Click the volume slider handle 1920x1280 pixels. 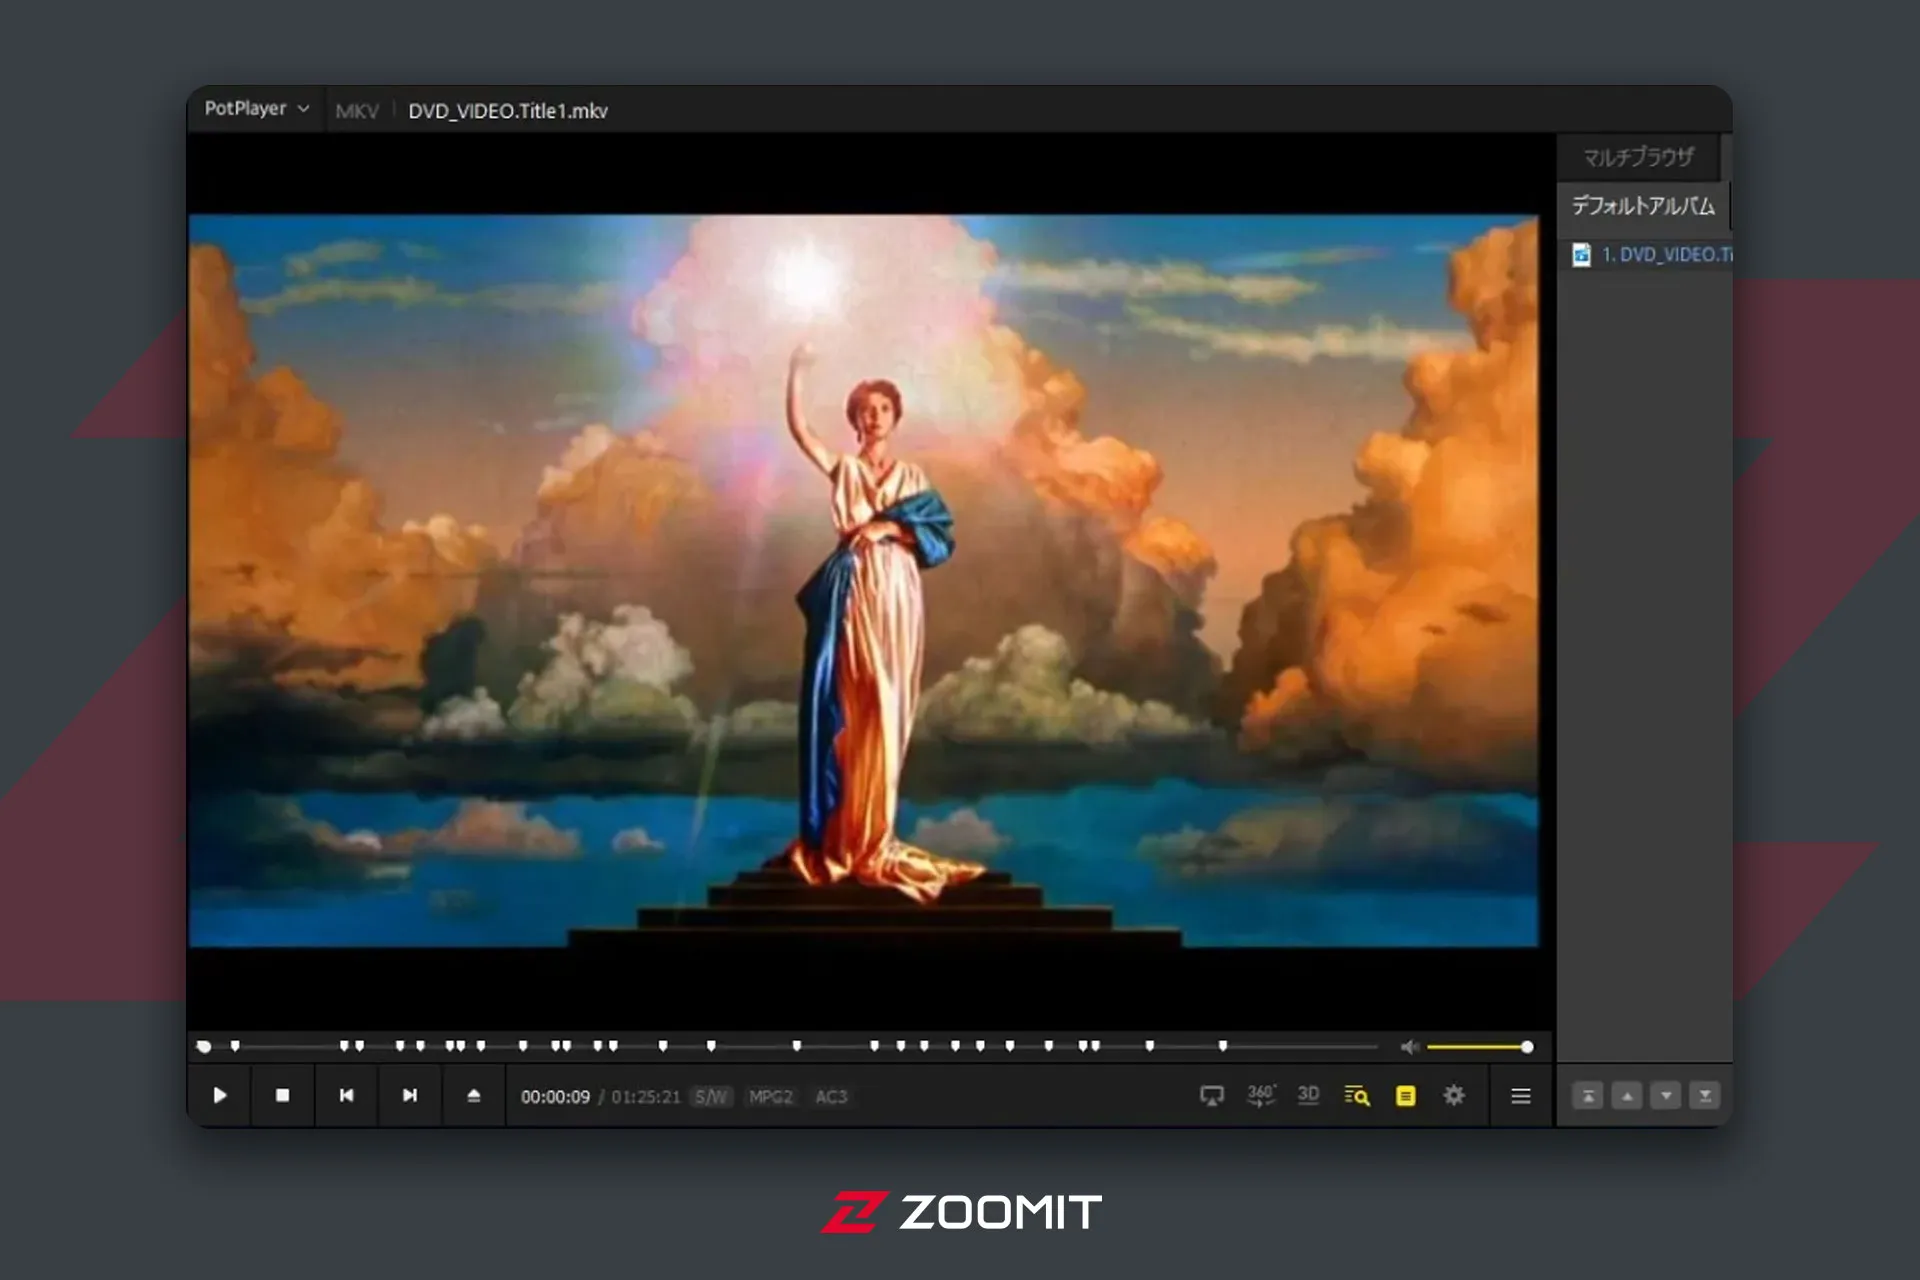pyautogui.click(x=1527, y=1047)
